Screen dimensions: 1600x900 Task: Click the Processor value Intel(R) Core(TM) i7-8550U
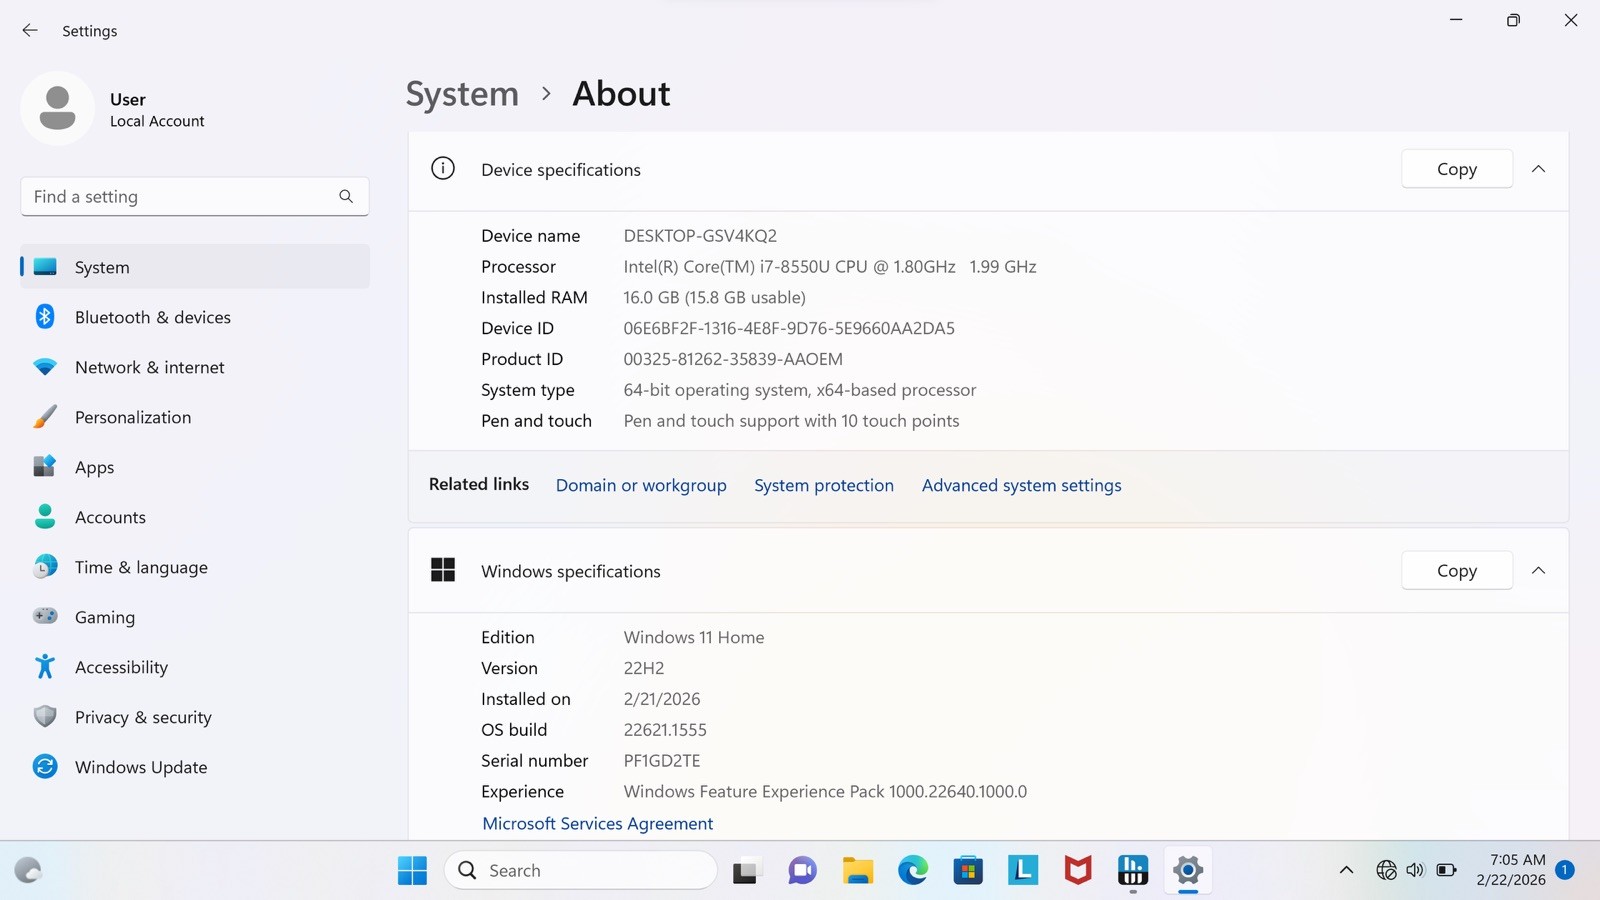830,267
